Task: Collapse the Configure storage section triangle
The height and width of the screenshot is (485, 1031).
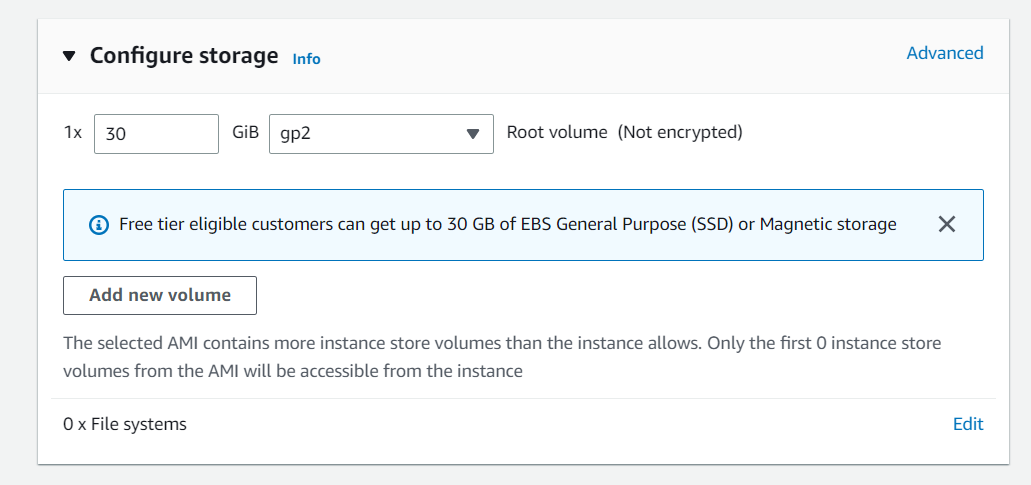Action: 69,56
